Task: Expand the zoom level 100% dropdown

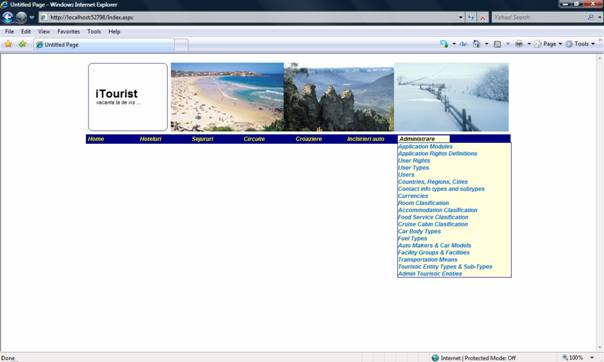Action: (x=592, y=358)
